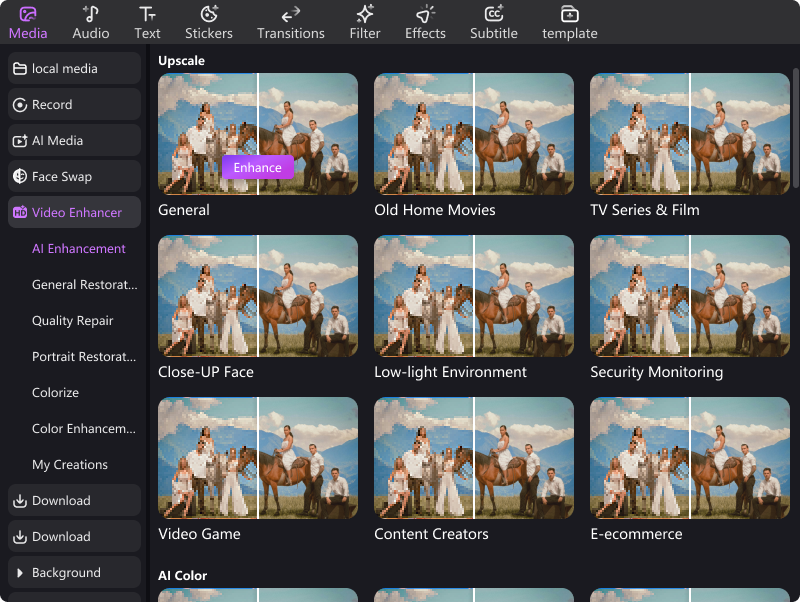The width and height of the screenshot is (800, 602).
Task: Open My Creations submenu item
Action: [70, 465]
